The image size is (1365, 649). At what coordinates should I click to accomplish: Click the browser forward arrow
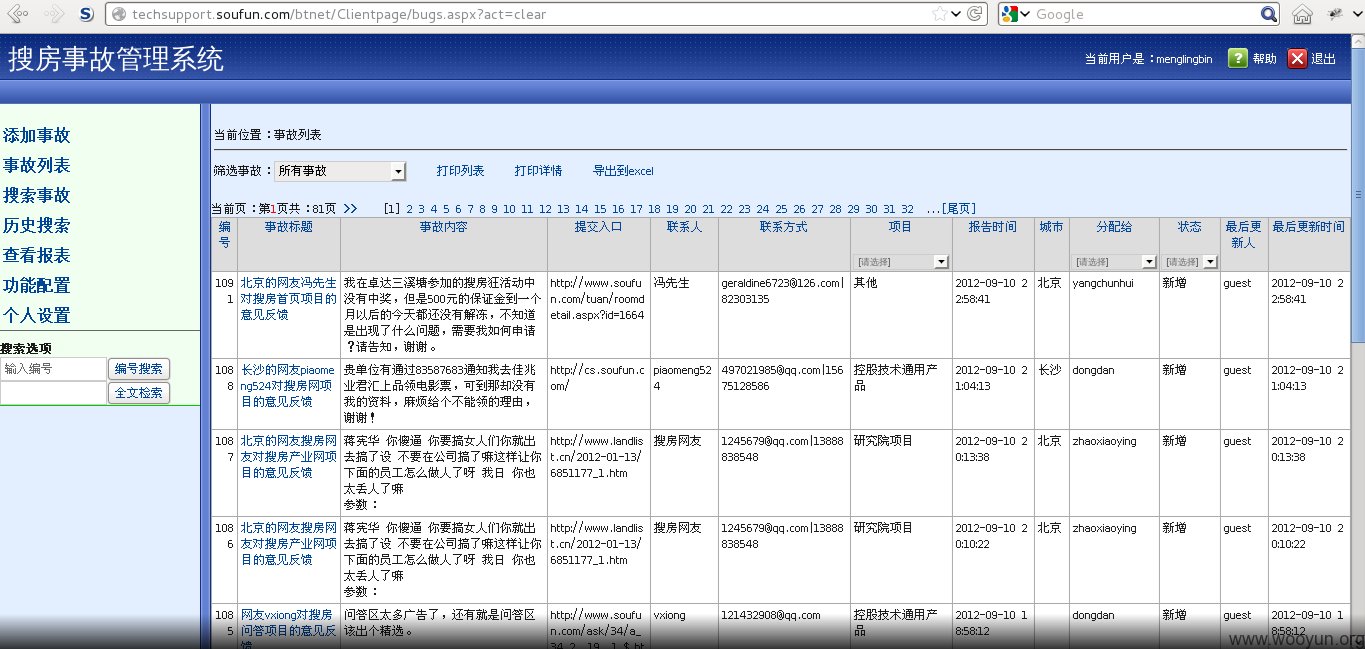coord(54,14)
